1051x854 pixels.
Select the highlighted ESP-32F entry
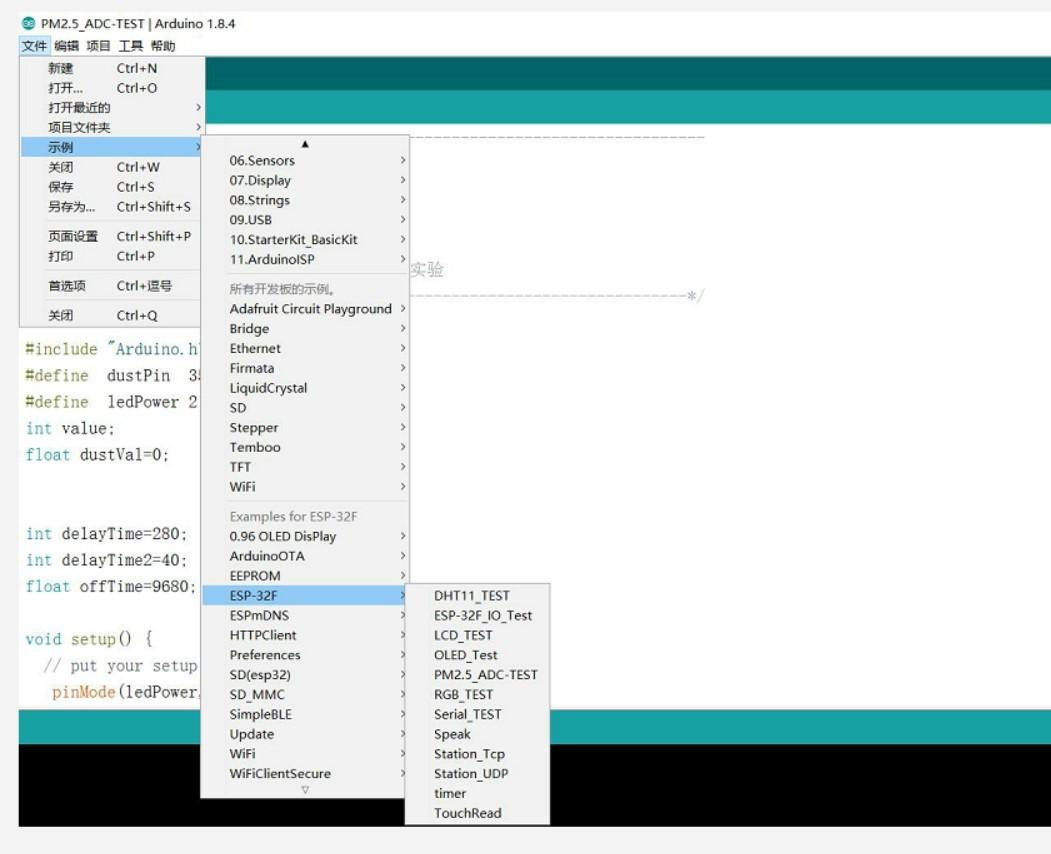(305, 595)
